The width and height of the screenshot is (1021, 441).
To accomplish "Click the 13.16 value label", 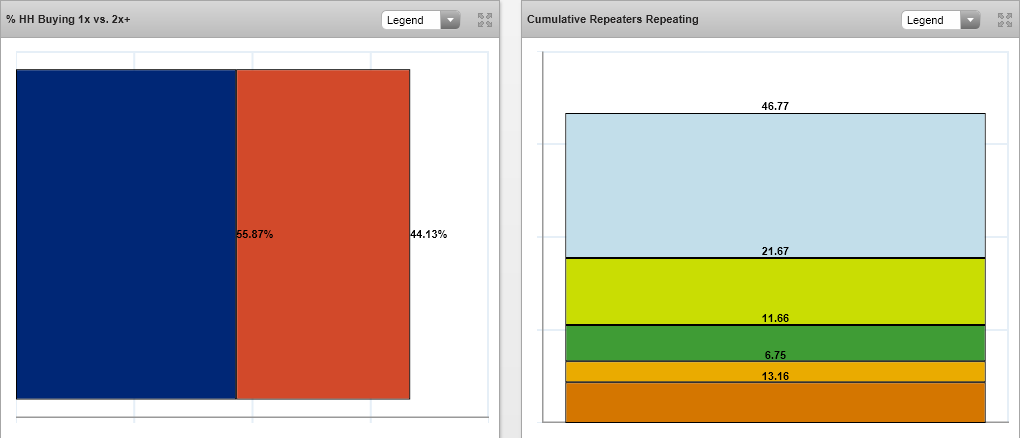I will tap(775, 376).
